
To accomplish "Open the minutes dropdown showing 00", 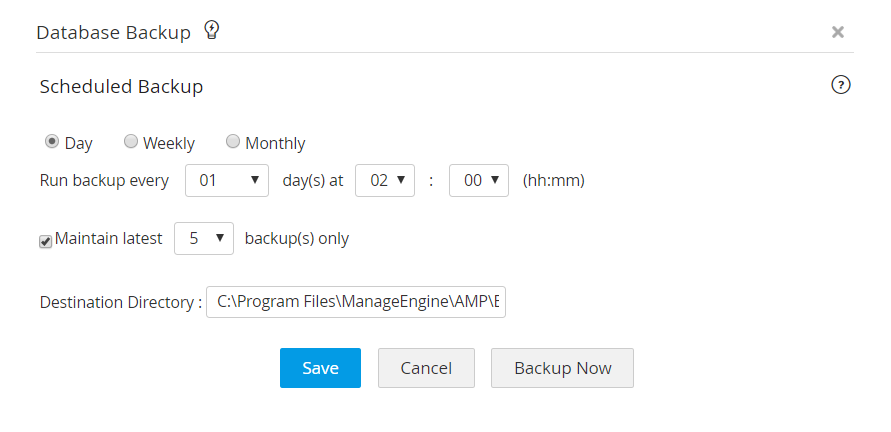I will pos(479,181).
